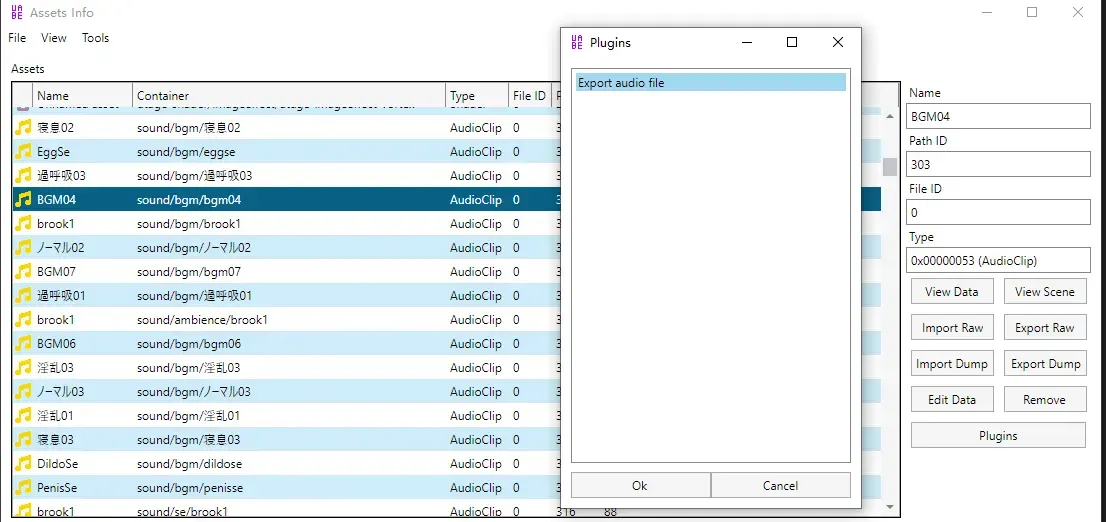
Task: Close the Assets Info window
Action: coord(1077,12)
